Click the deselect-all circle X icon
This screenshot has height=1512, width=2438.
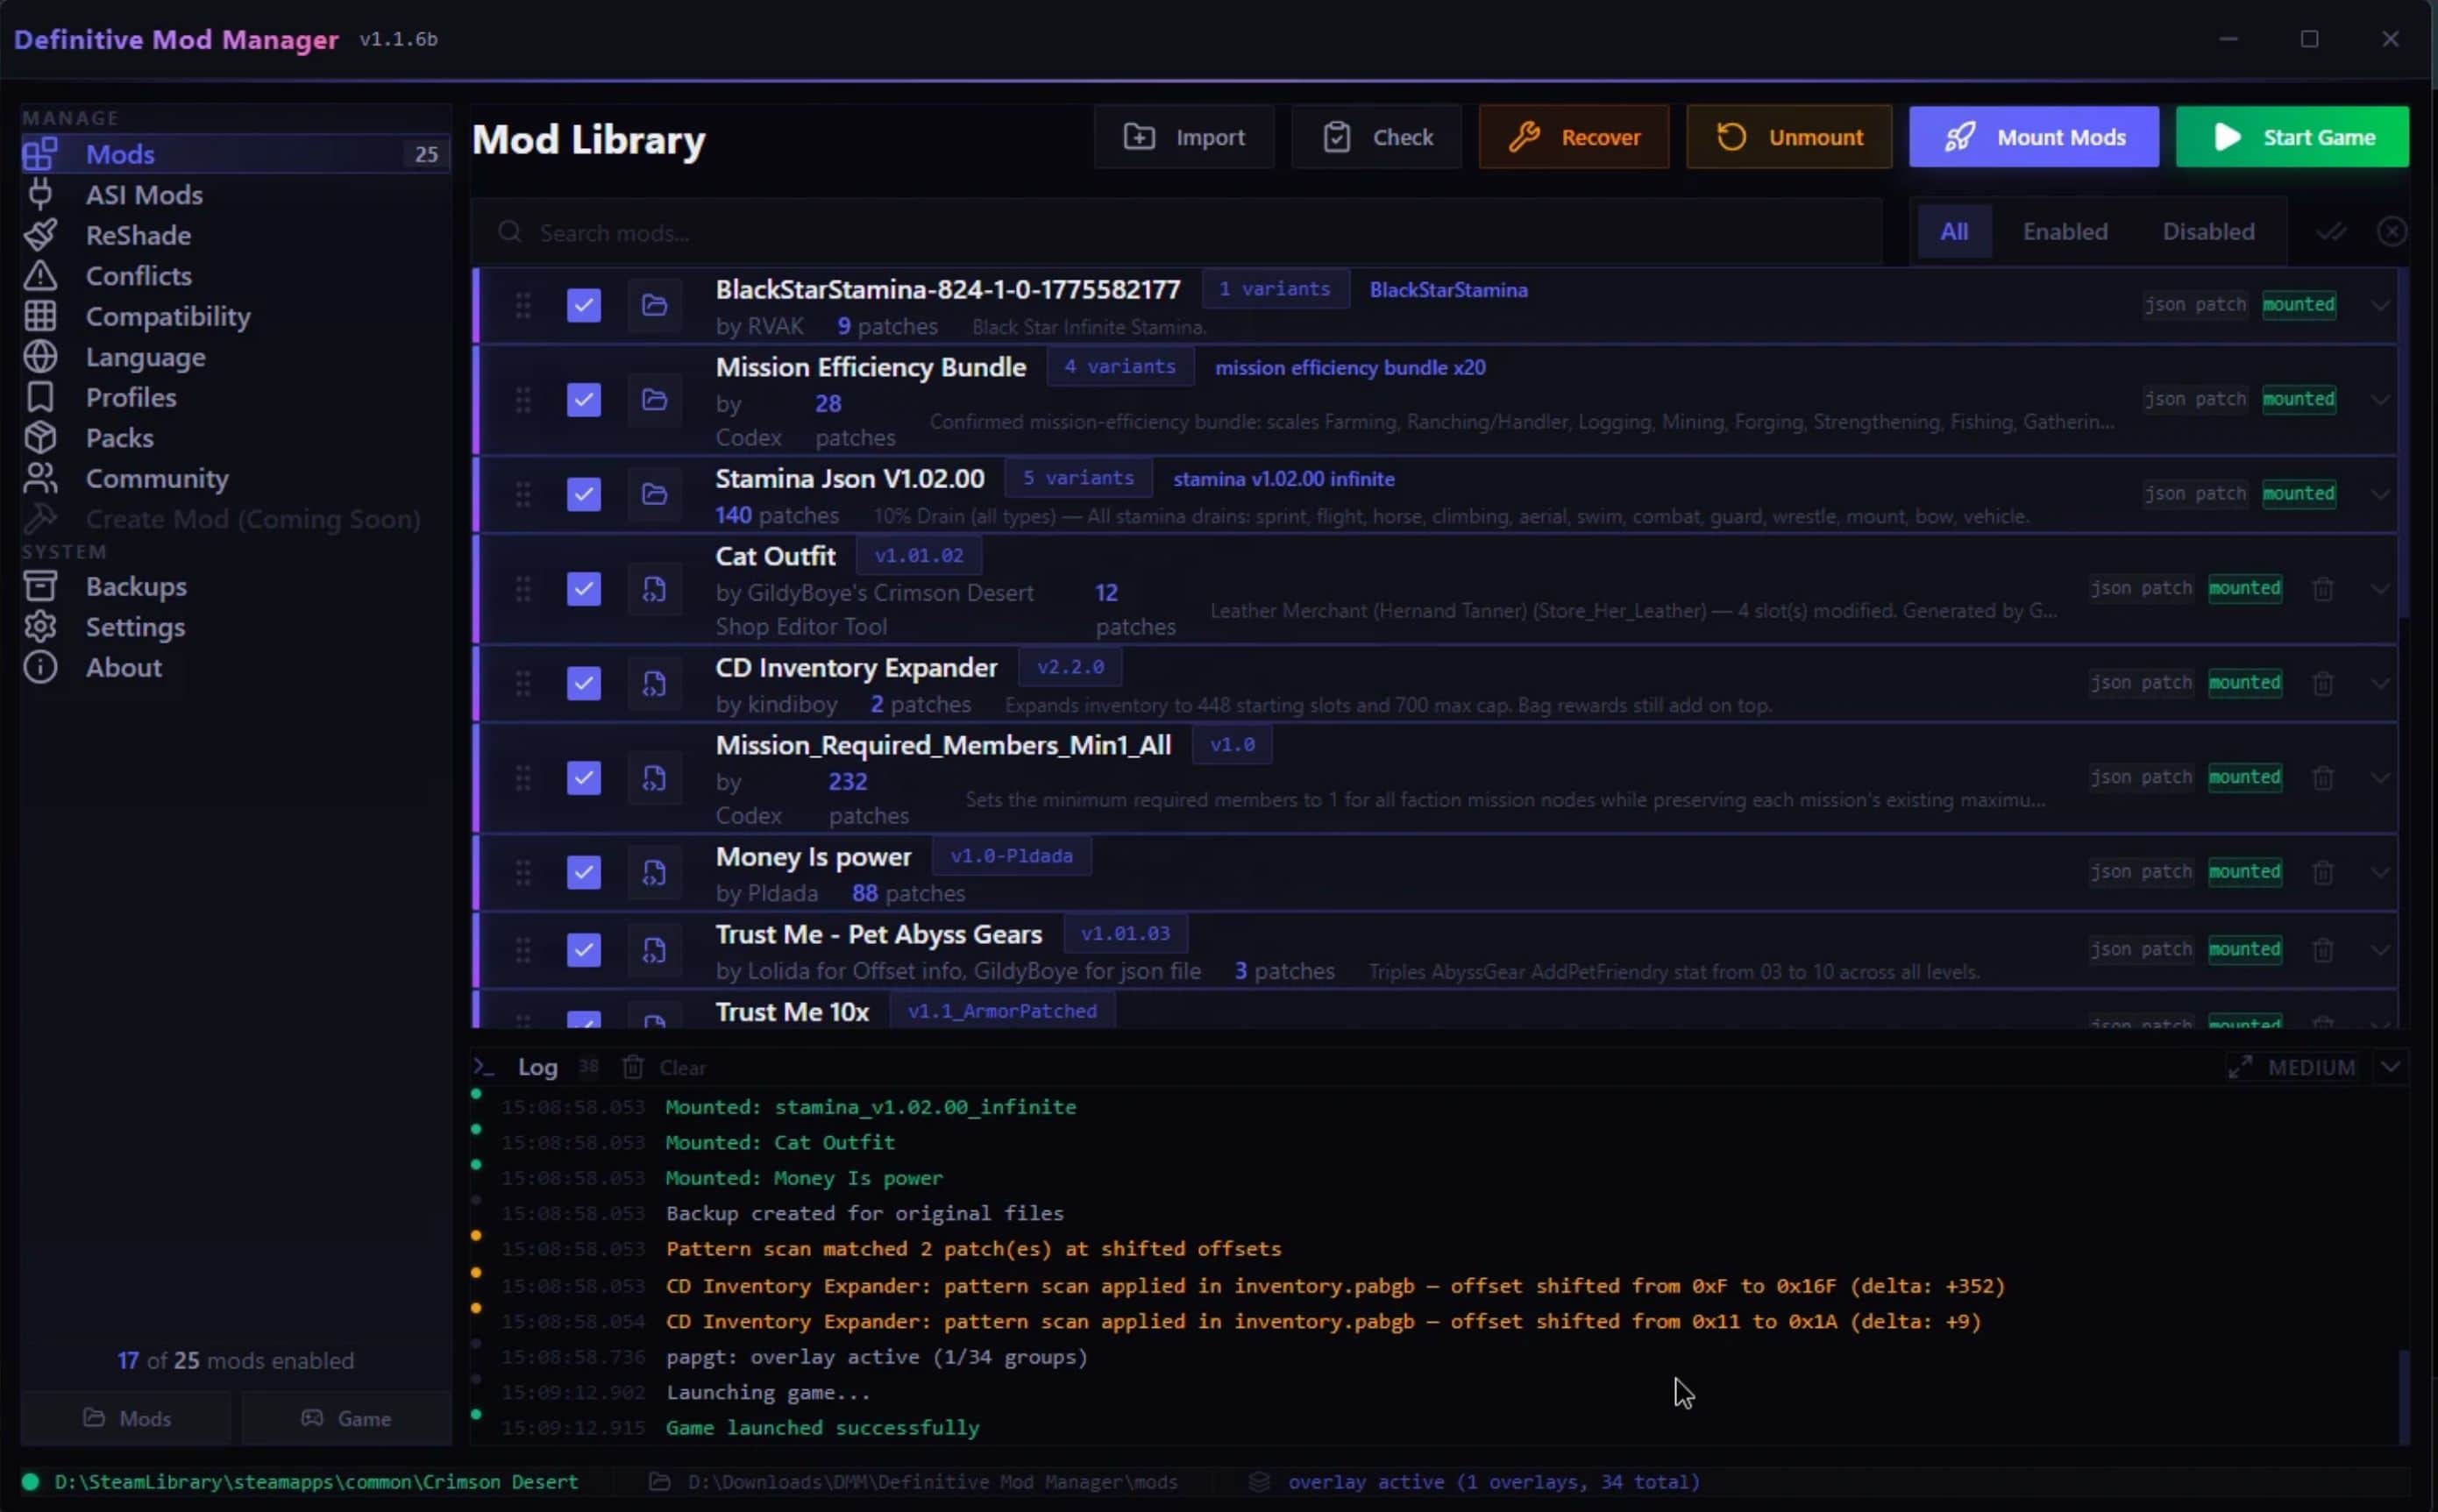point(2391,232)
